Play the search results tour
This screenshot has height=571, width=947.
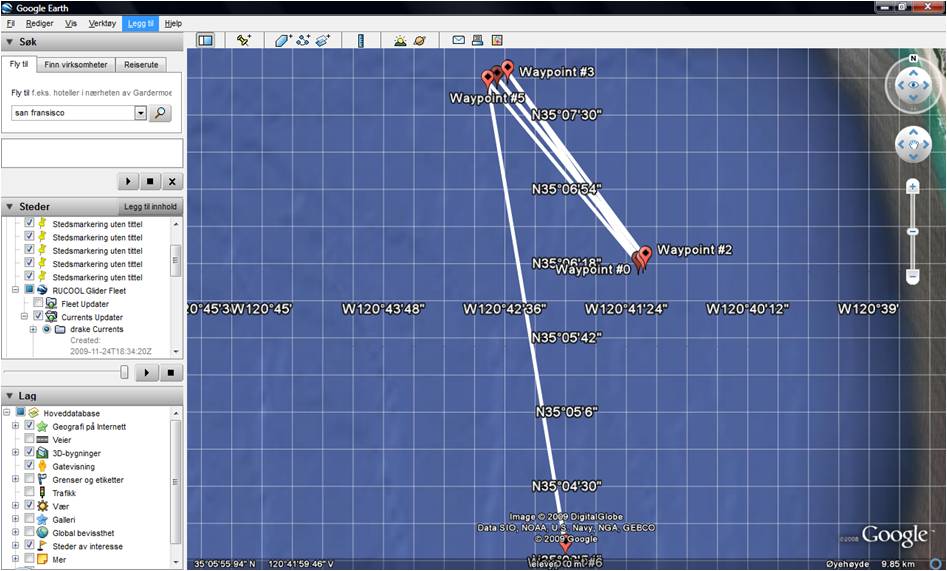[x=128, y=181]
